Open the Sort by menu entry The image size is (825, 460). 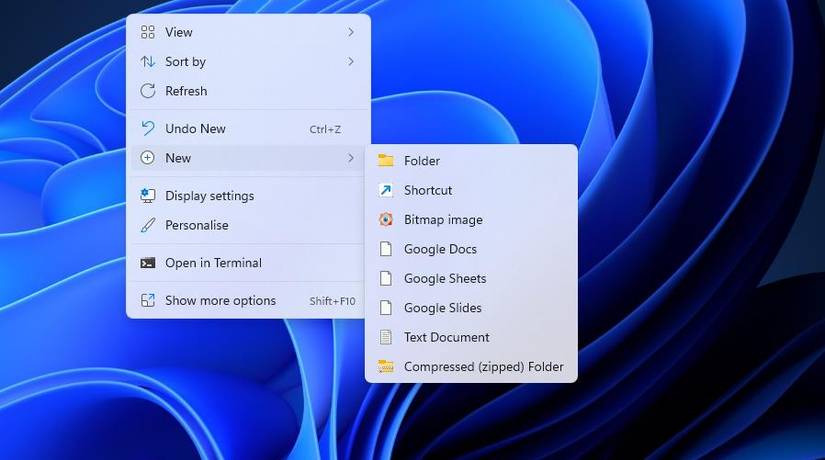[x=248, y=62]
